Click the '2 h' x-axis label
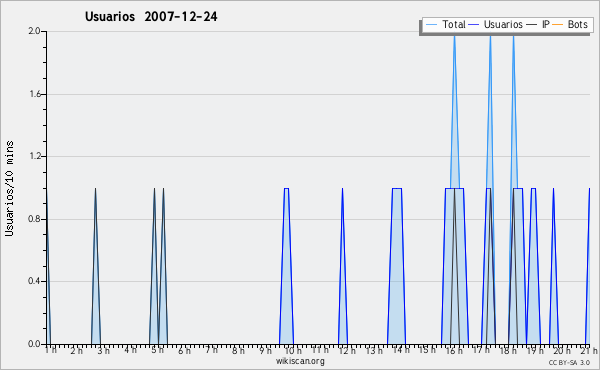 (77, 350)
